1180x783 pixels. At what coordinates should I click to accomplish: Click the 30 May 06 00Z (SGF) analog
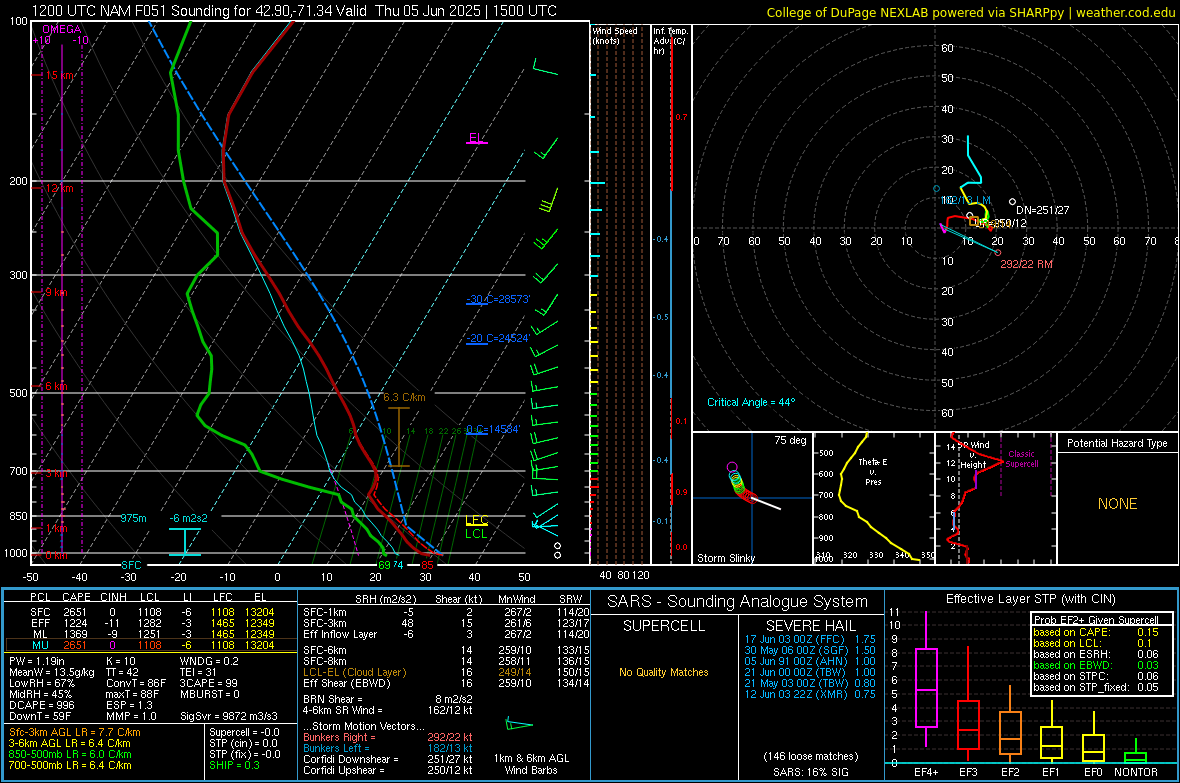pos(810,650)
